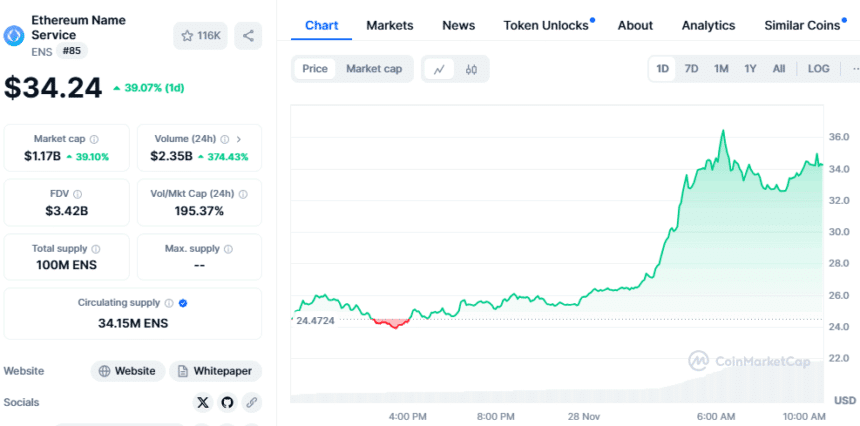This screenshot has width=860, height=426.
Task: Set chart range to All
Action: point(779,69)
